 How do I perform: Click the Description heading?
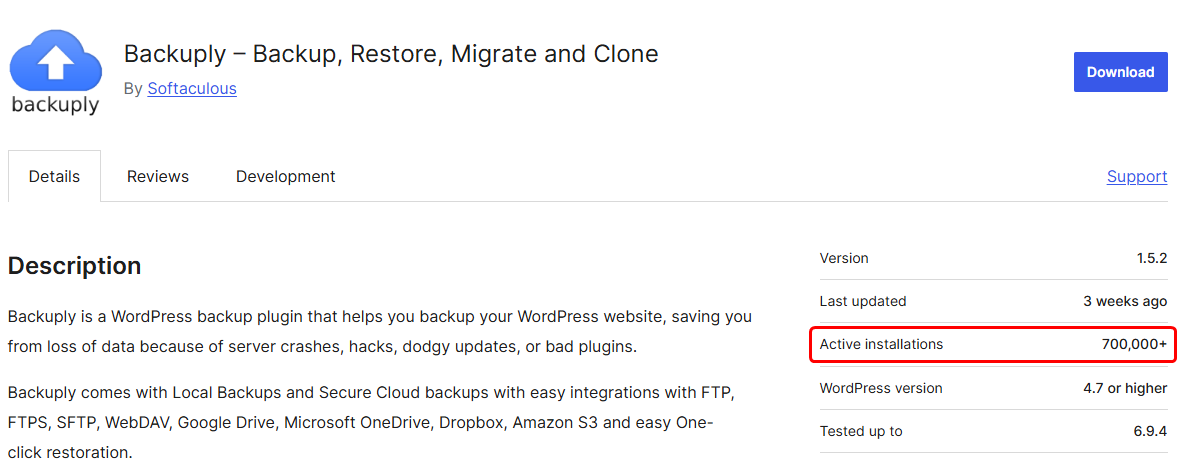[x=74, y=266]
